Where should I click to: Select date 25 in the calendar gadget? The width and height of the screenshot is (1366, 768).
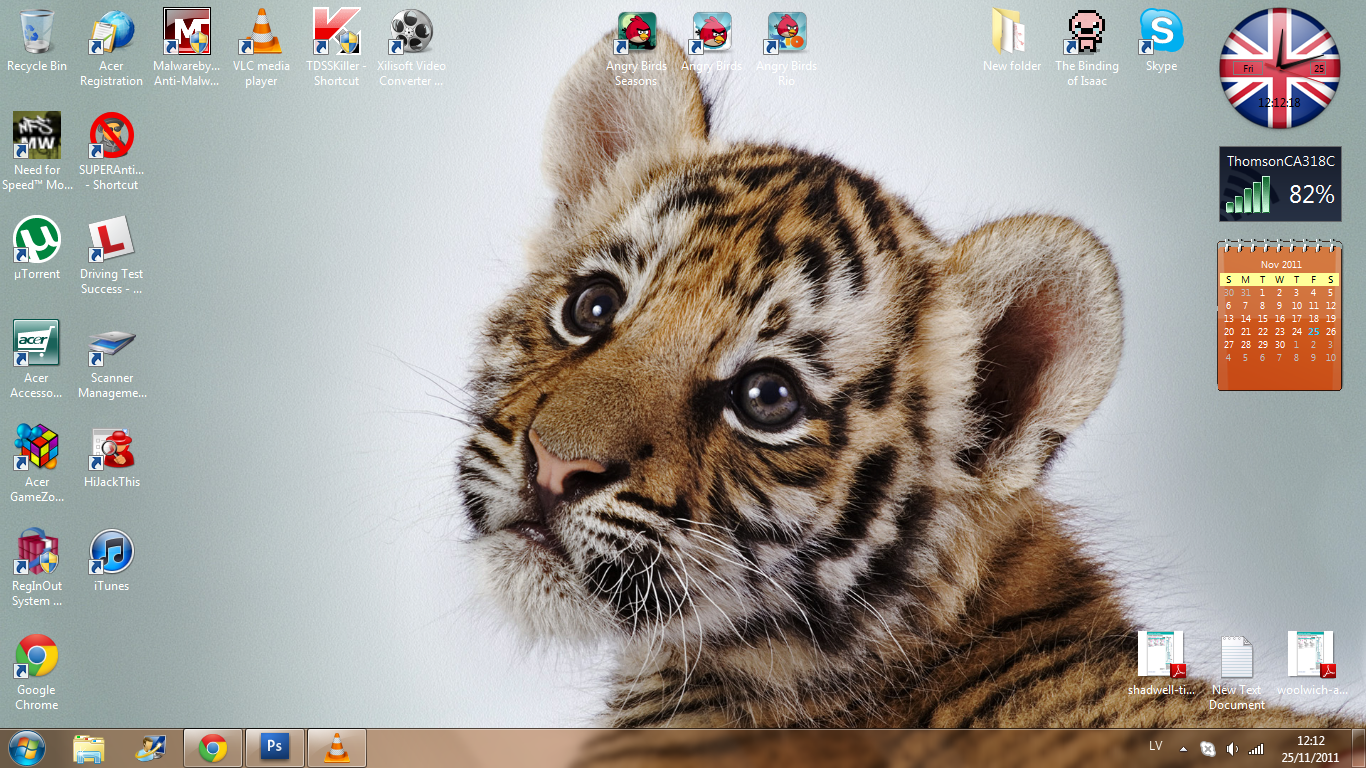[1313, 332]
